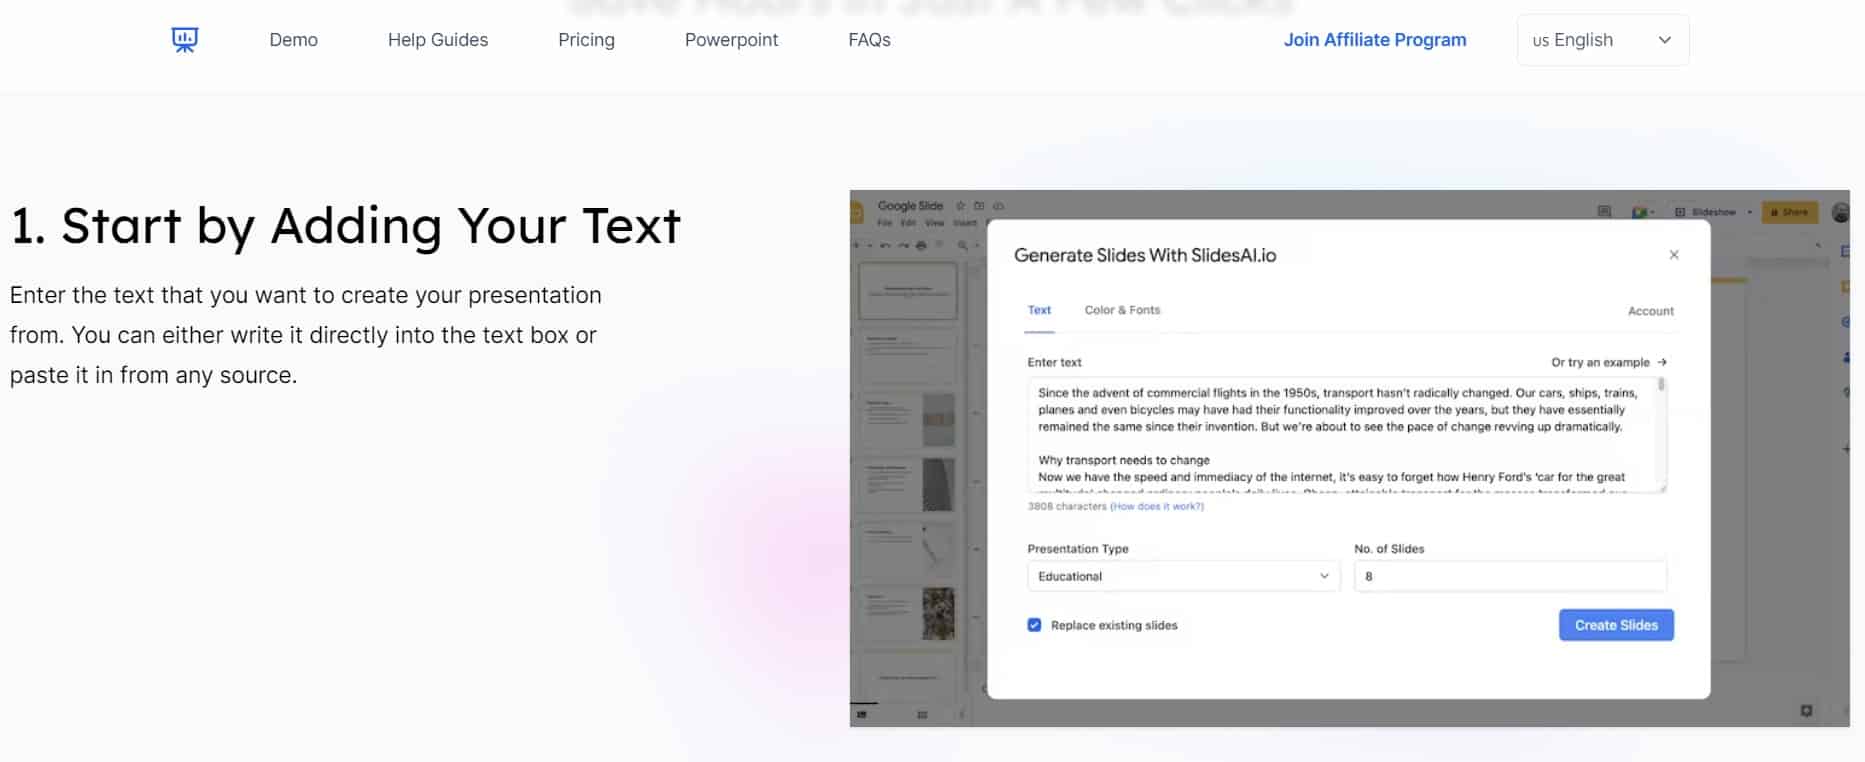Image resolution: width=1865 pixels, height=762 pixels.
Task: Click the yellow Share button
Action: [1789, 212]
